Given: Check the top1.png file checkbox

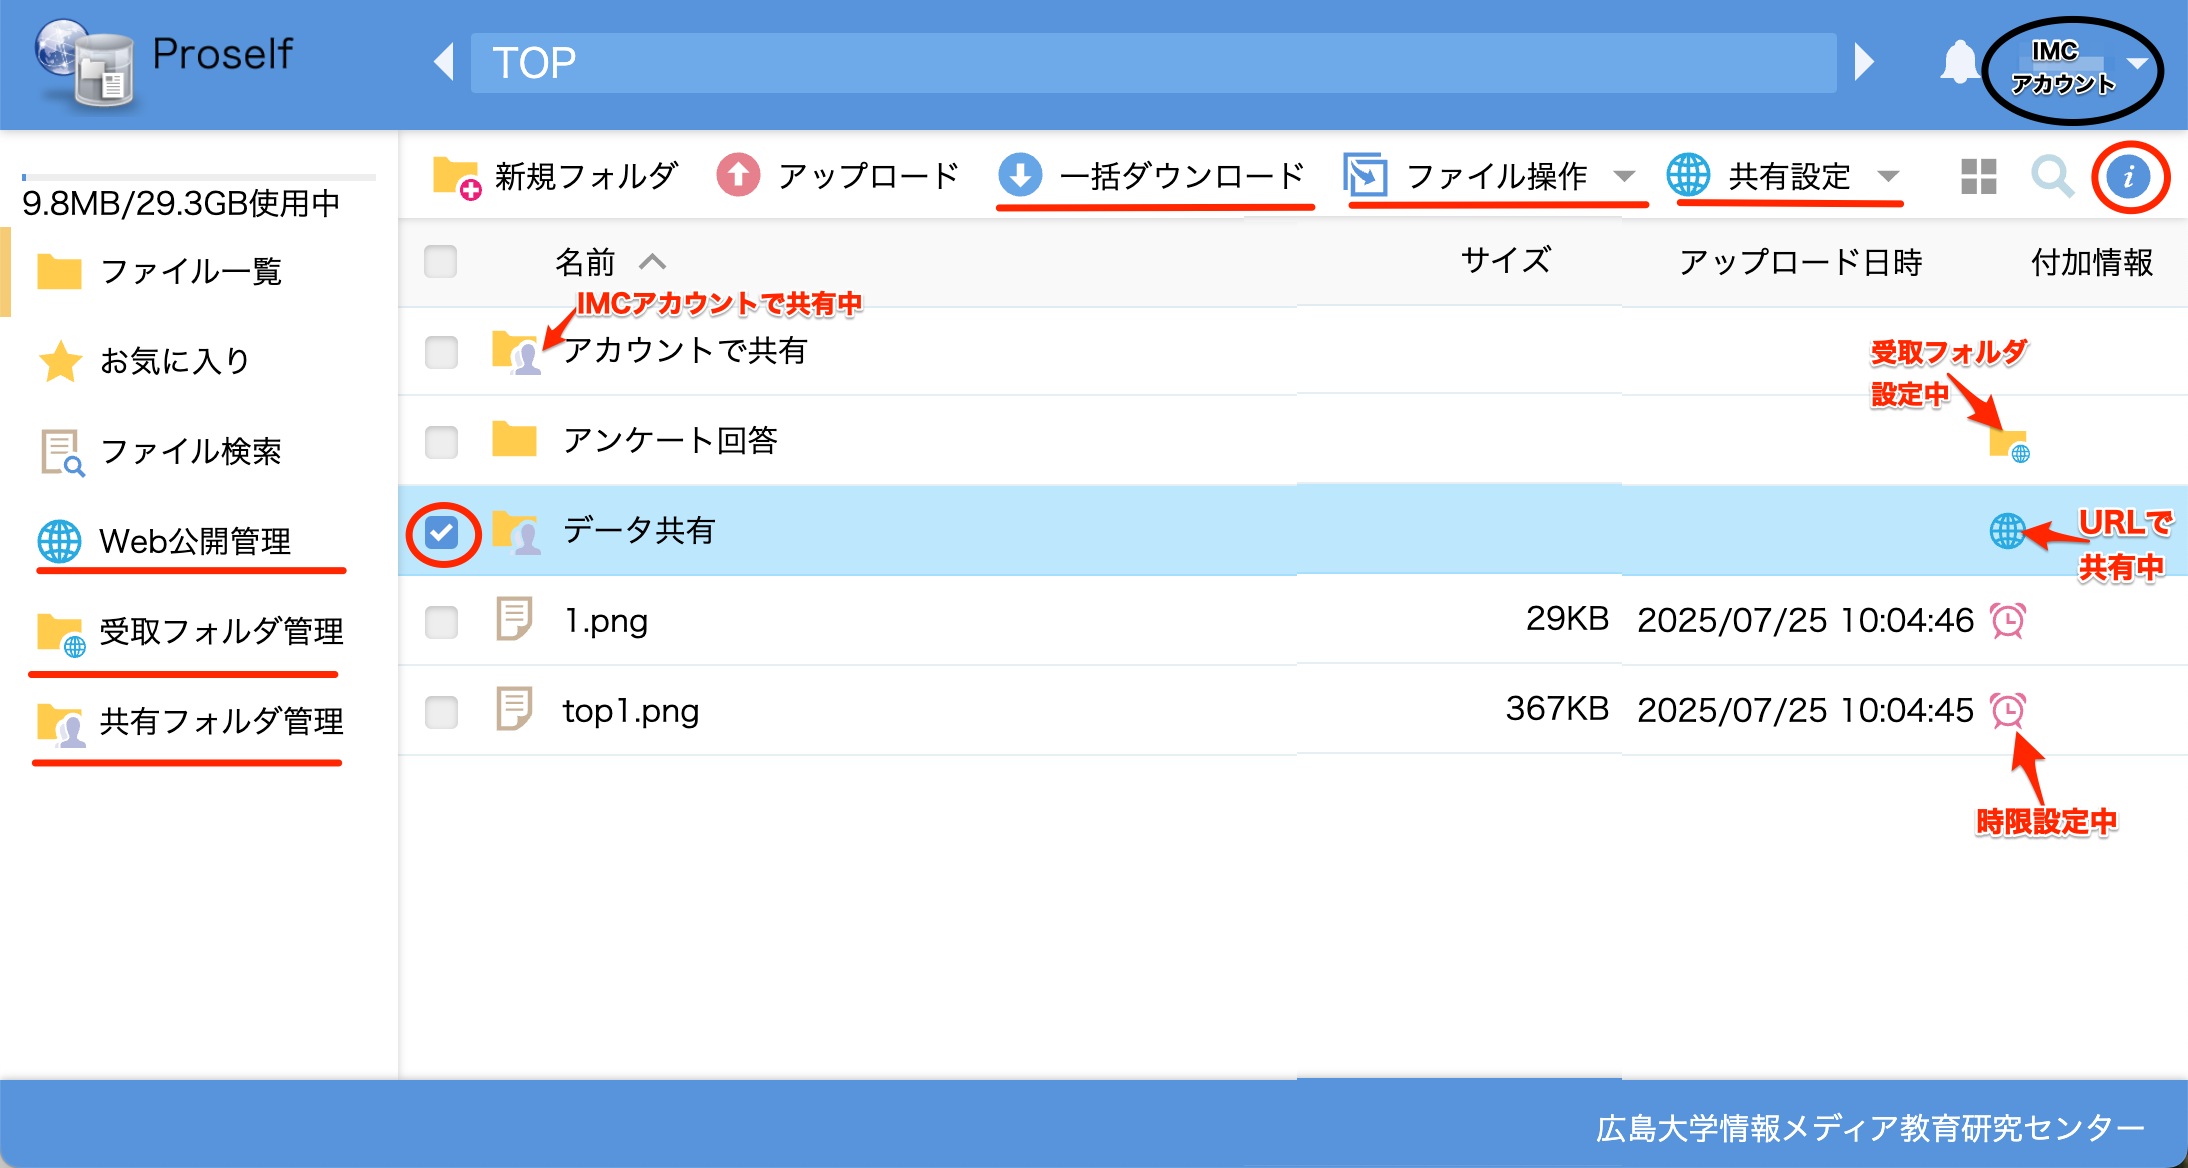Looking at the screenshot, I should [x=441, y=712].
